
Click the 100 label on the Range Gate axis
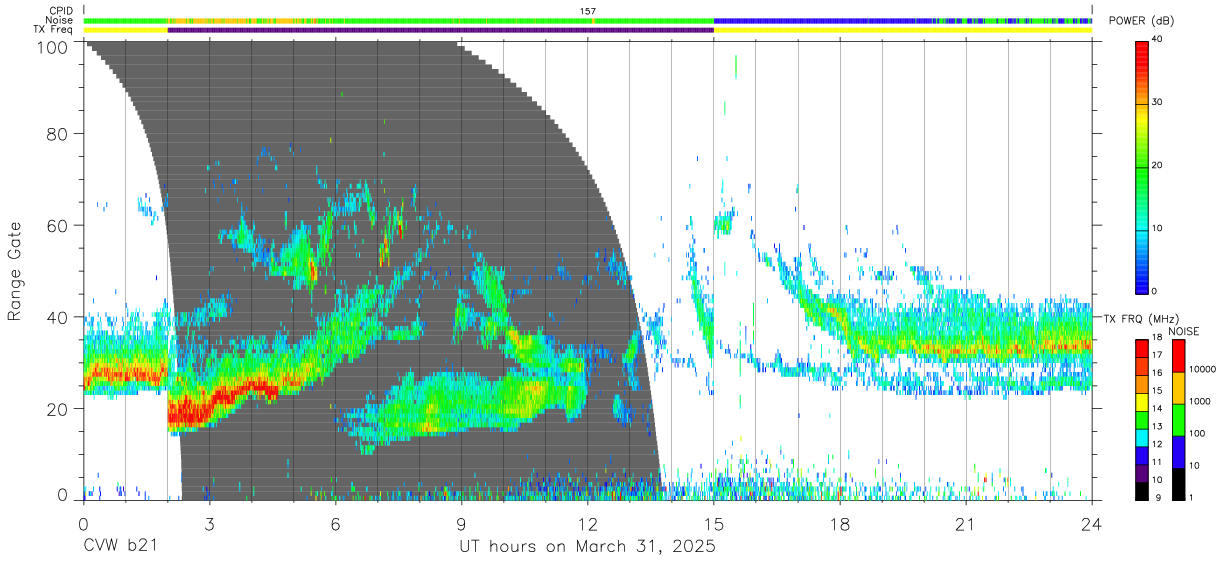[53, 47]
